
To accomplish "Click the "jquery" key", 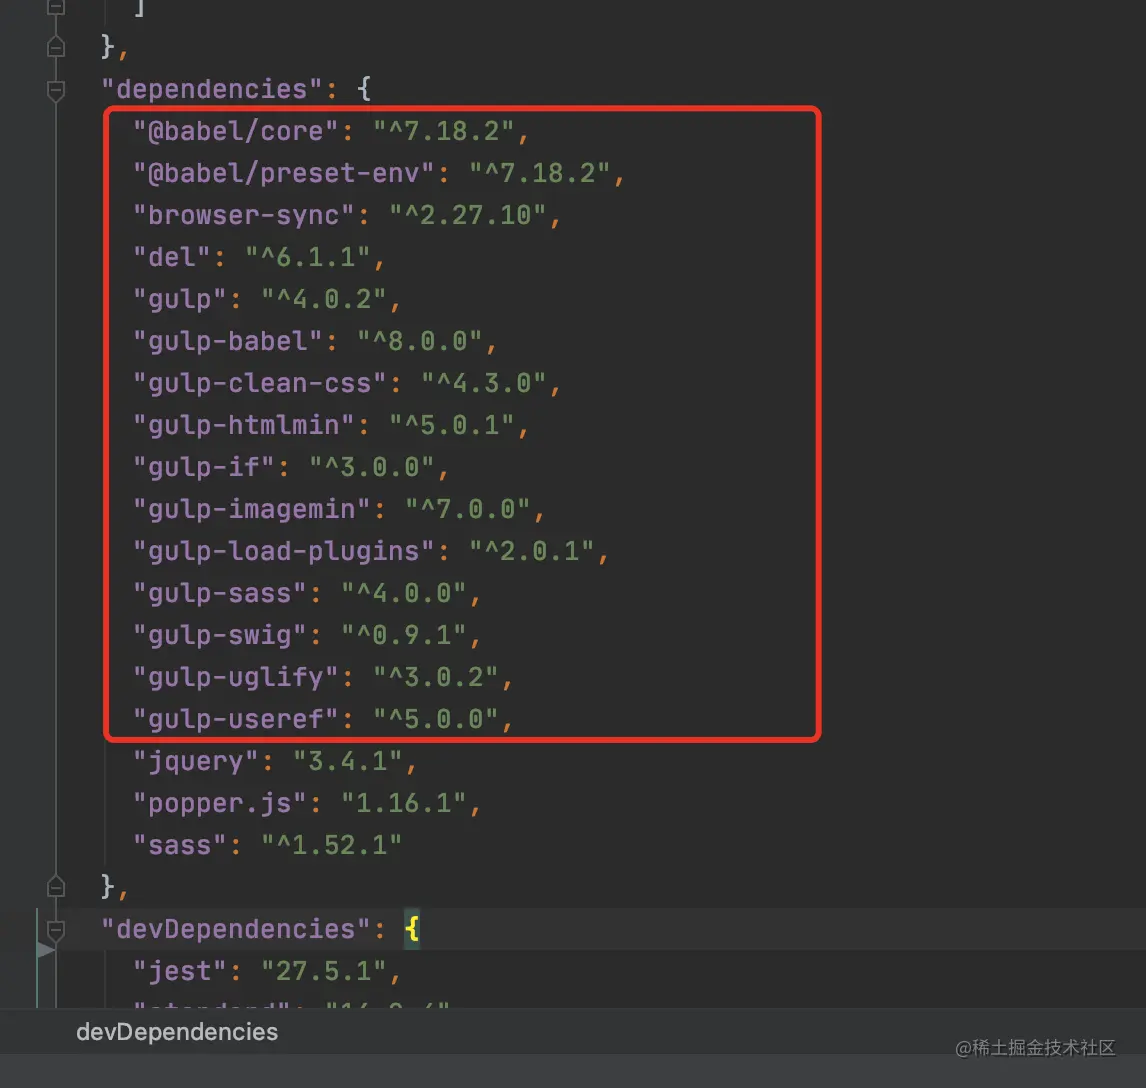I will point(195,761).
